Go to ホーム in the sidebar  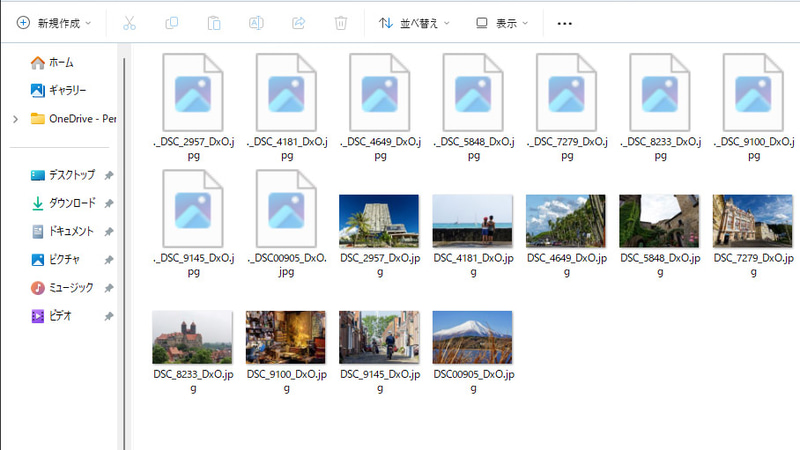[52, 62]
